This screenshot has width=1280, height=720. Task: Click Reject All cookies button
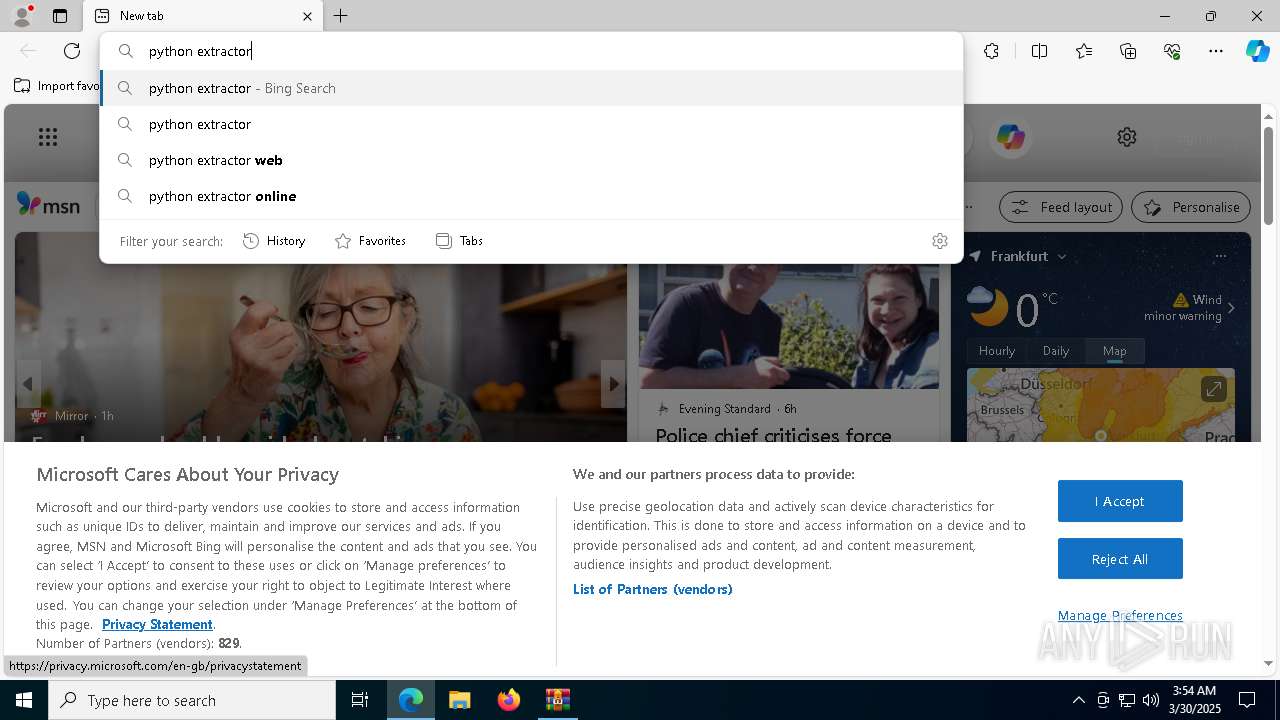pyautogui.click(x=1120, y=559)
